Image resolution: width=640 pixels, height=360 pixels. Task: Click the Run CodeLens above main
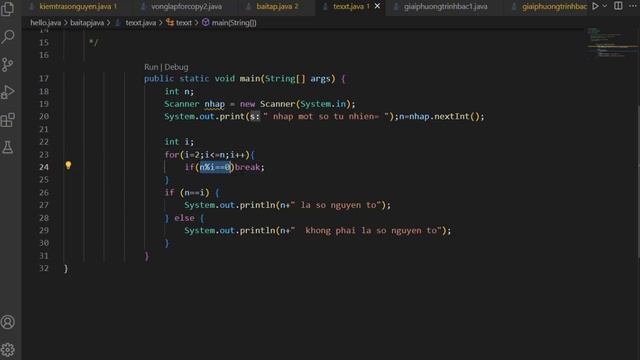(151, 67)
